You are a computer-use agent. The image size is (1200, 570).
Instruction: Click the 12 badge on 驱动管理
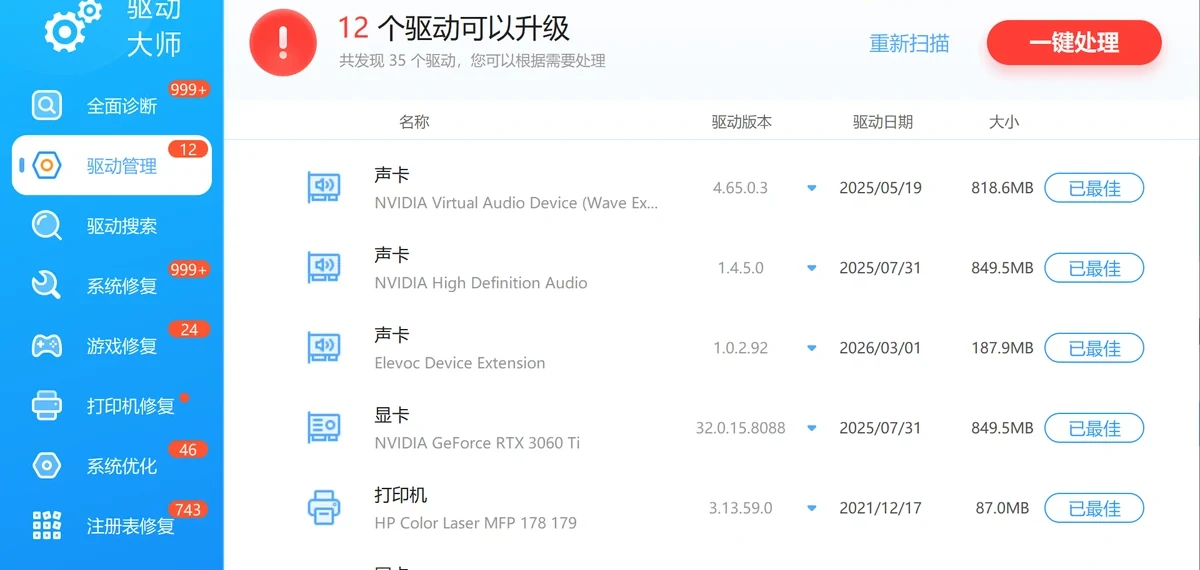coord(189,149)
